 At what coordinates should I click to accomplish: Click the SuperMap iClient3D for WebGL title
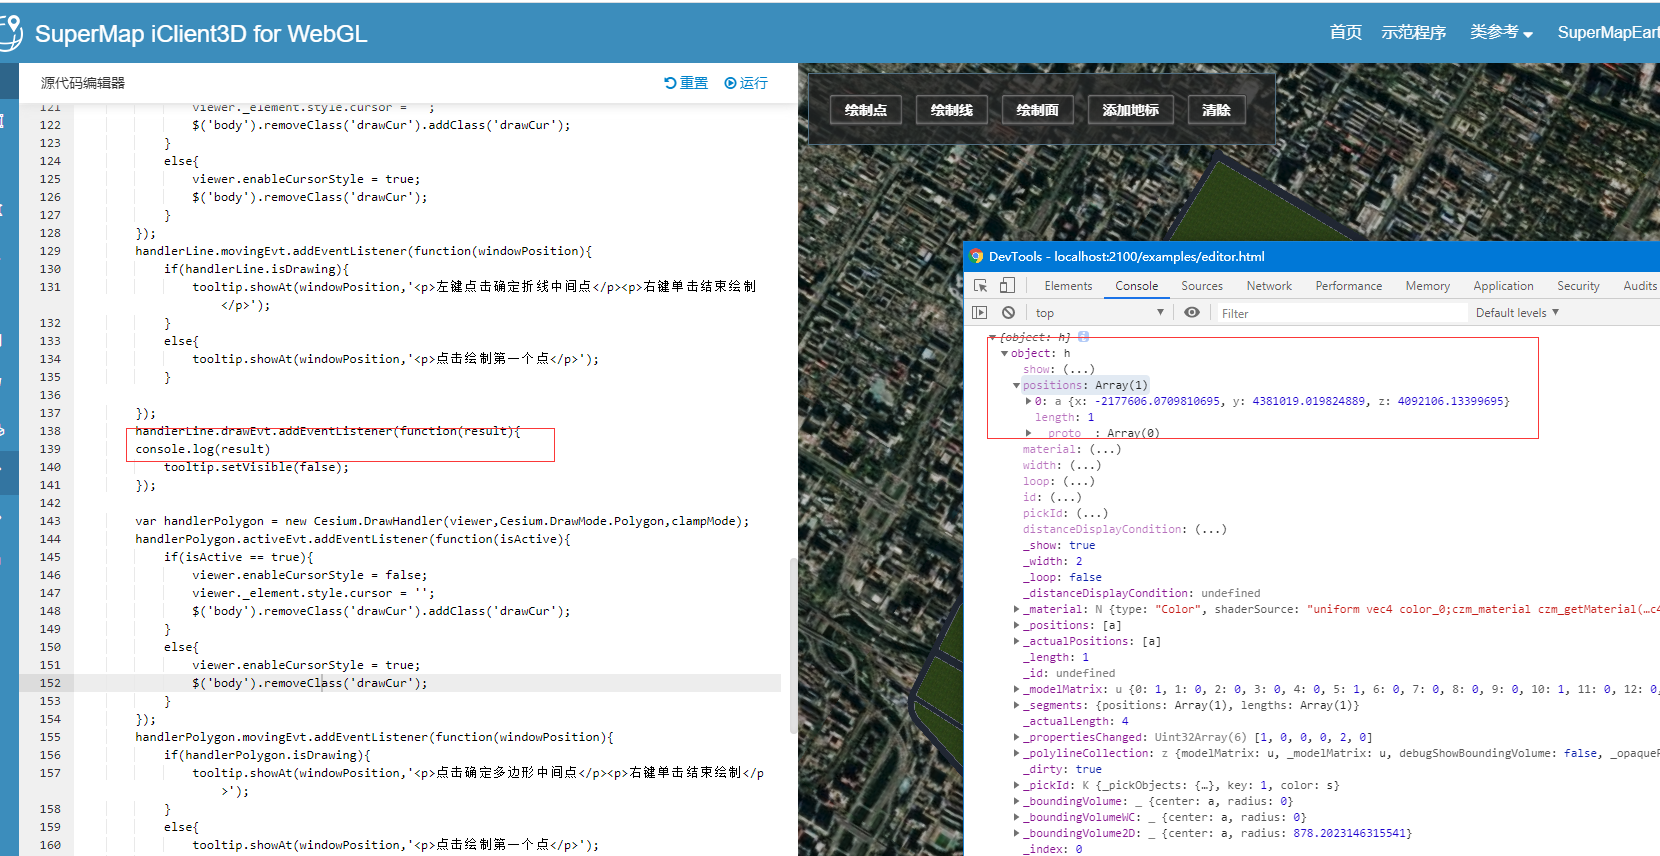[201, 33]
